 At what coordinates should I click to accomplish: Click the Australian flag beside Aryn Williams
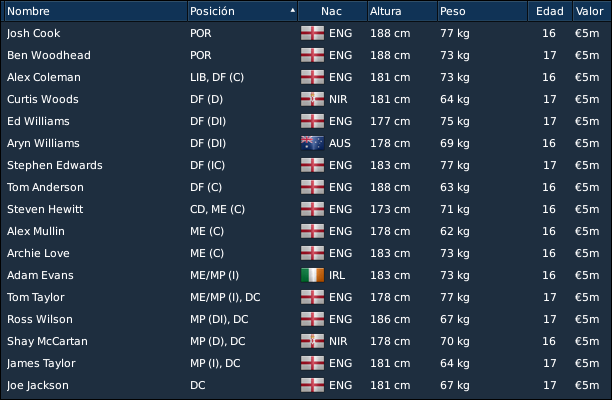tap(312, 143)
